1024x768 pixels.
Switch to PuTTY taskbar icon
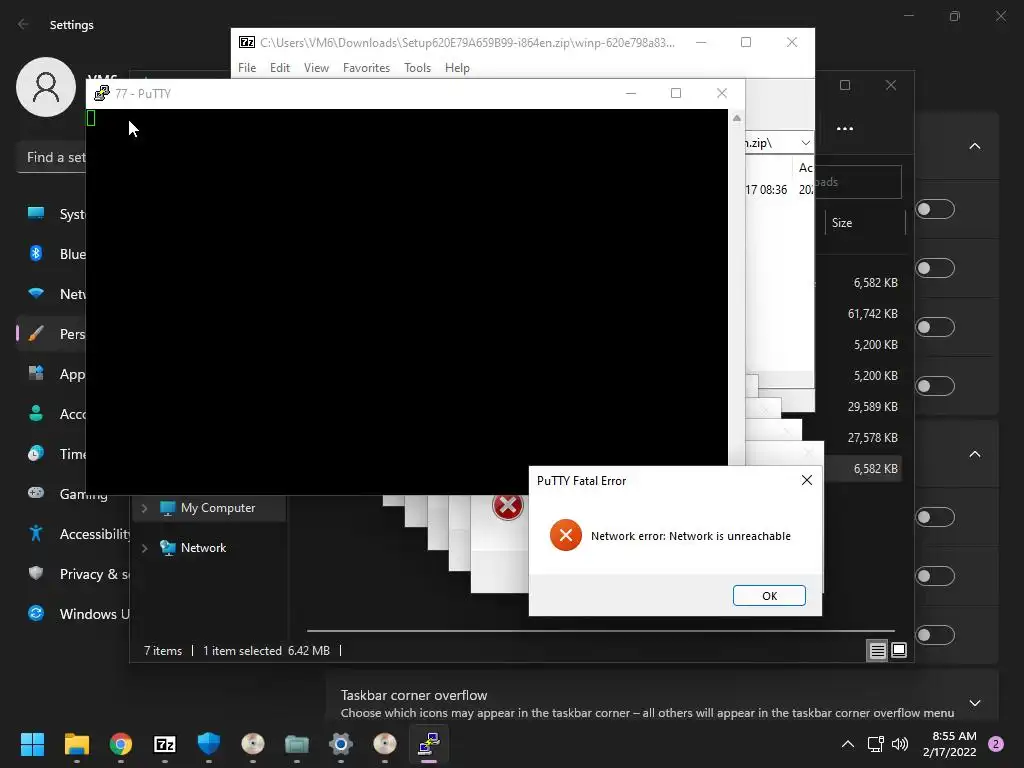pos(428,744)
